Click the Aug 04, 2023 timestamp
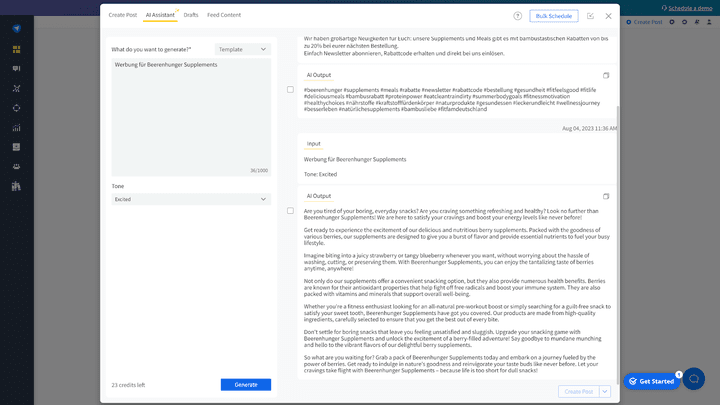 click(590, 129)
